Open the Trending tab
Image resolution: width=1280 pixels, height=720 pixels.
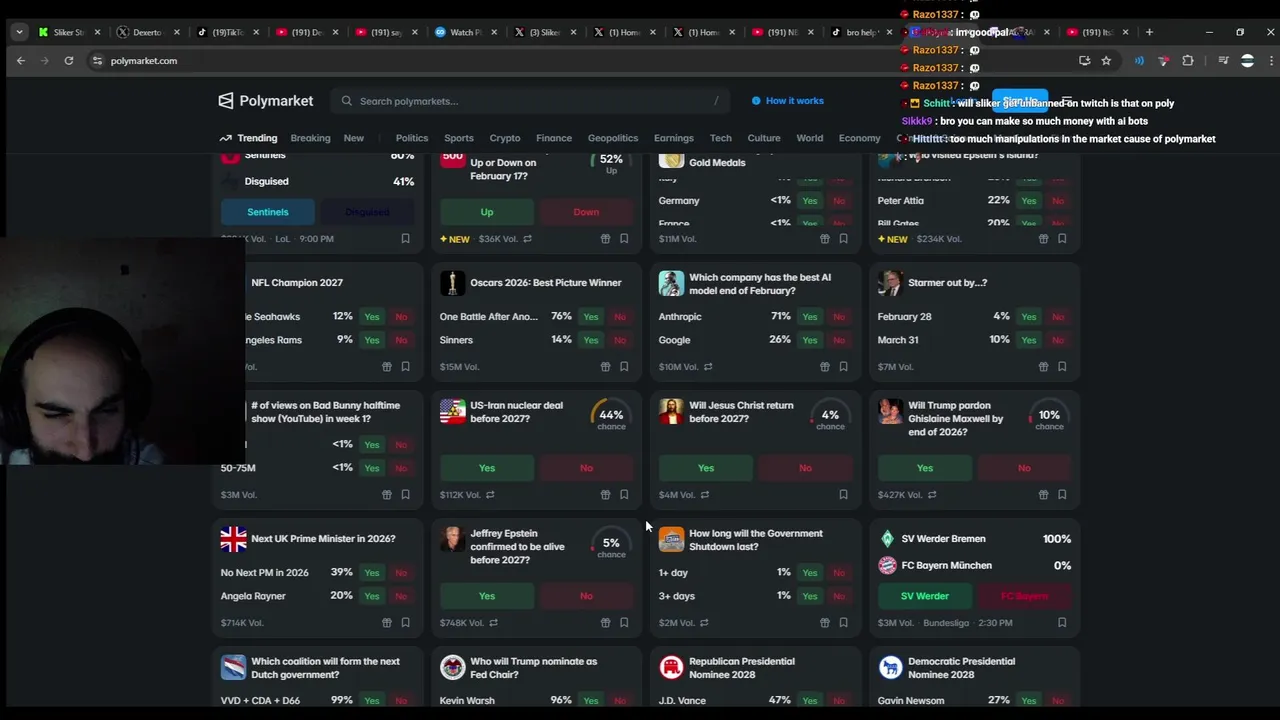pyautogui.click(x=248, y=138)
